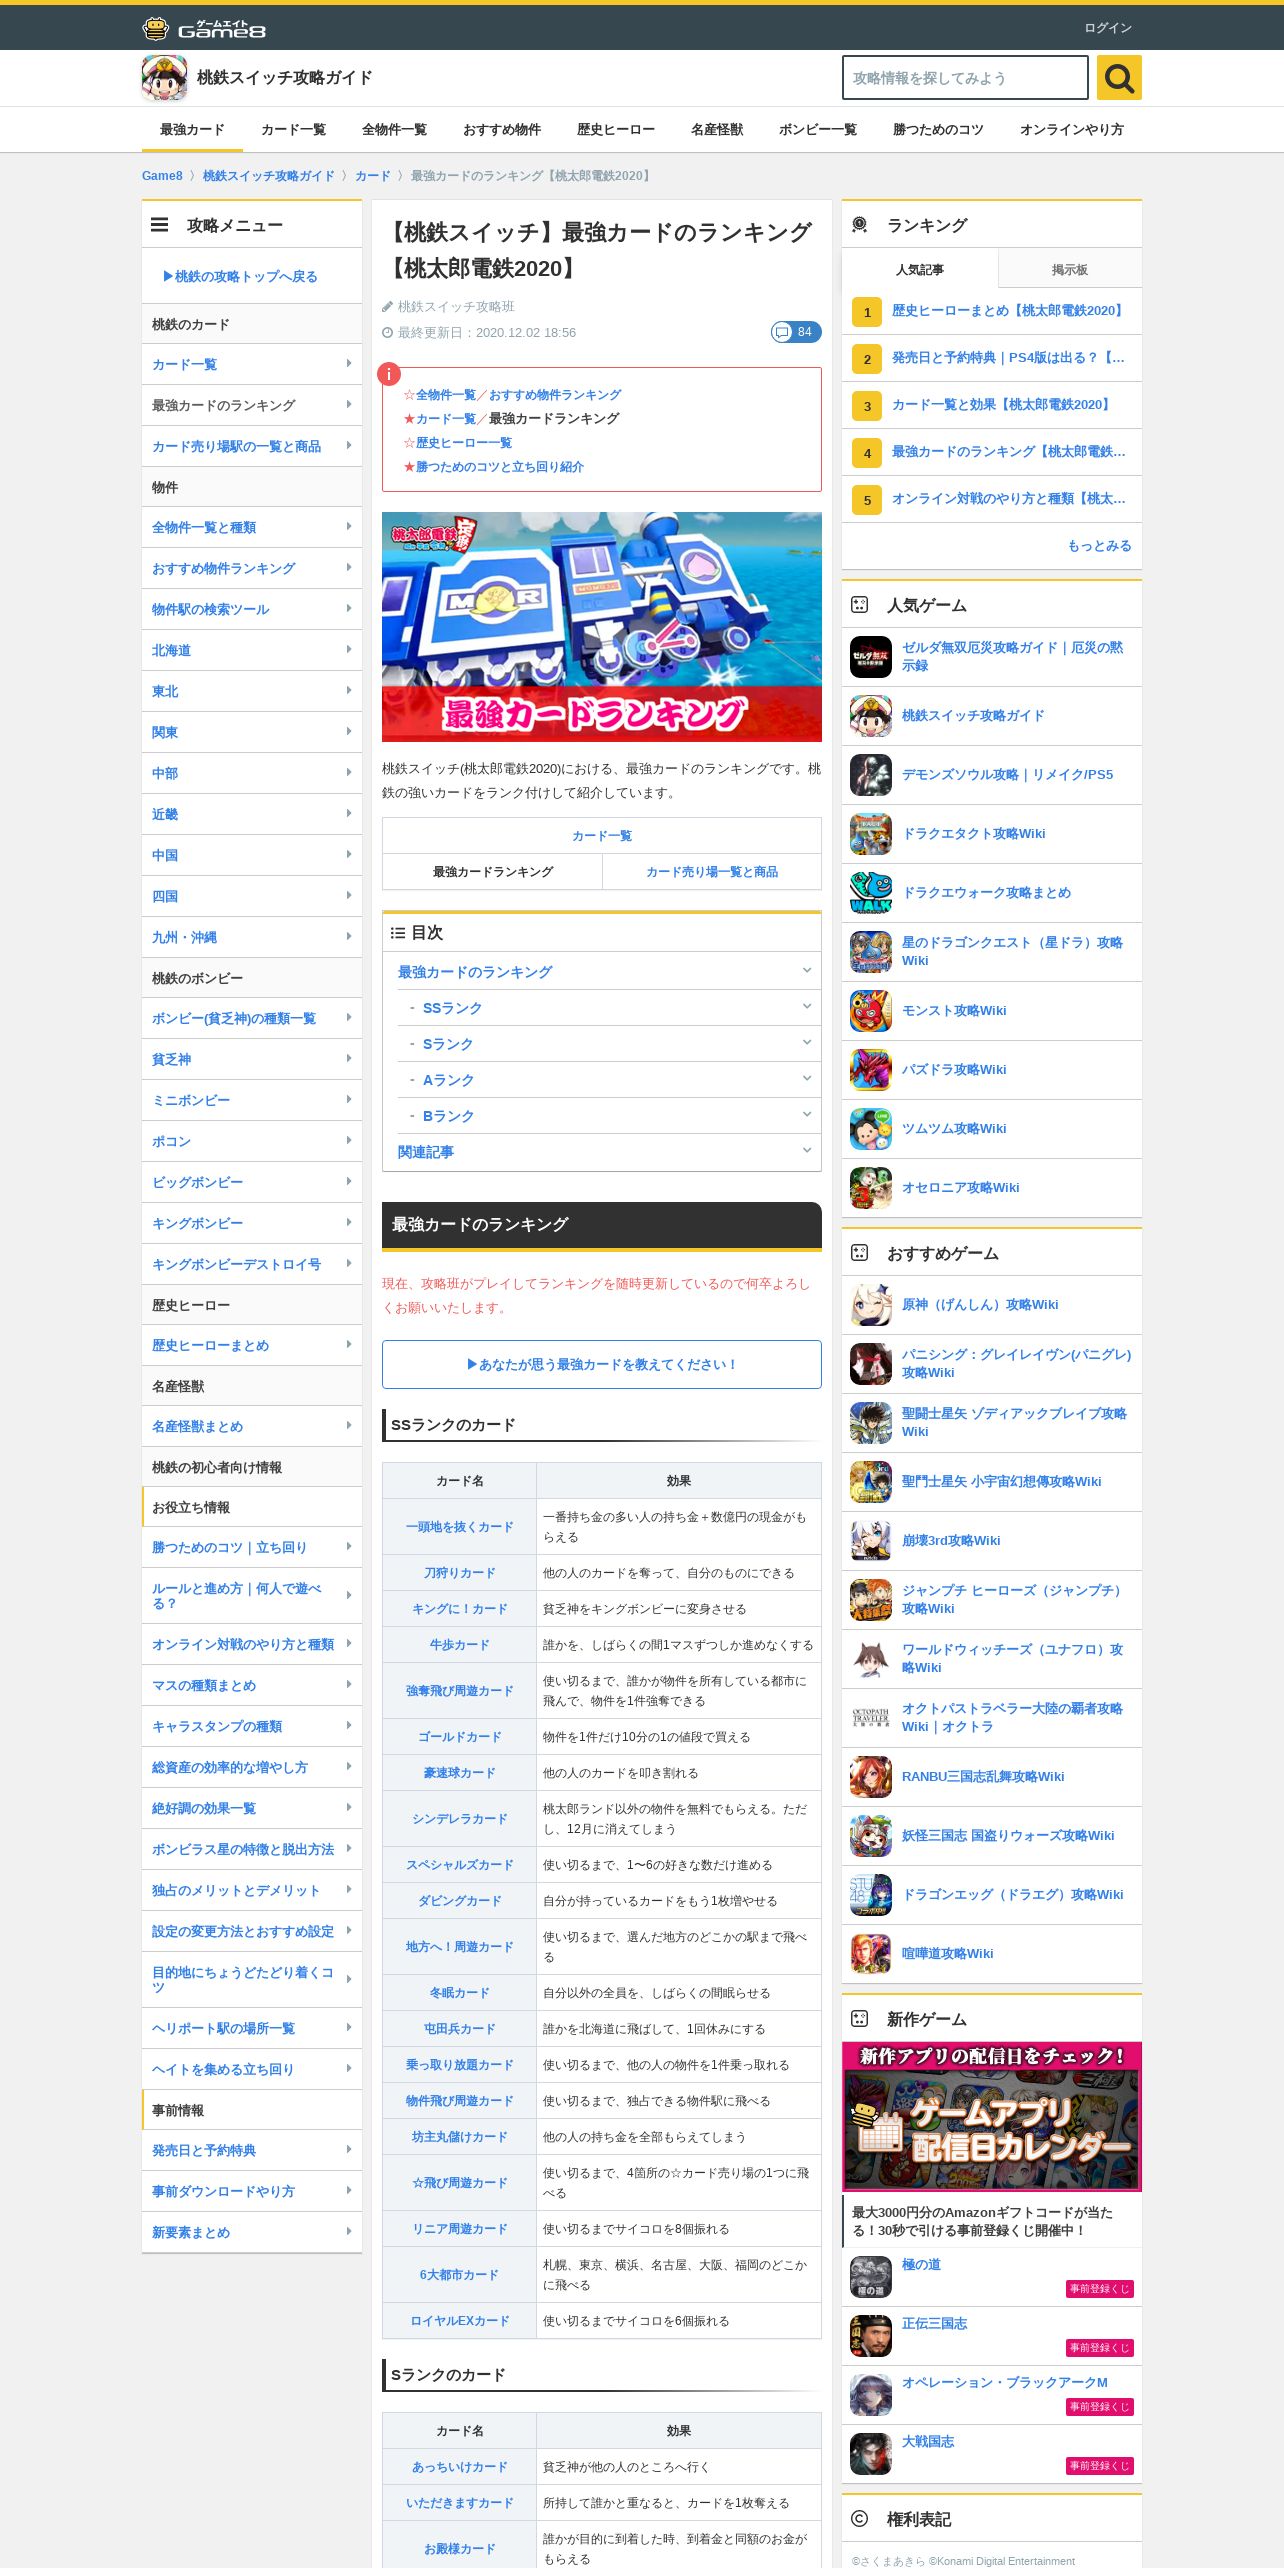
Task: Open the 刀狩りカード link
Action: click(x=460, y=1573)
